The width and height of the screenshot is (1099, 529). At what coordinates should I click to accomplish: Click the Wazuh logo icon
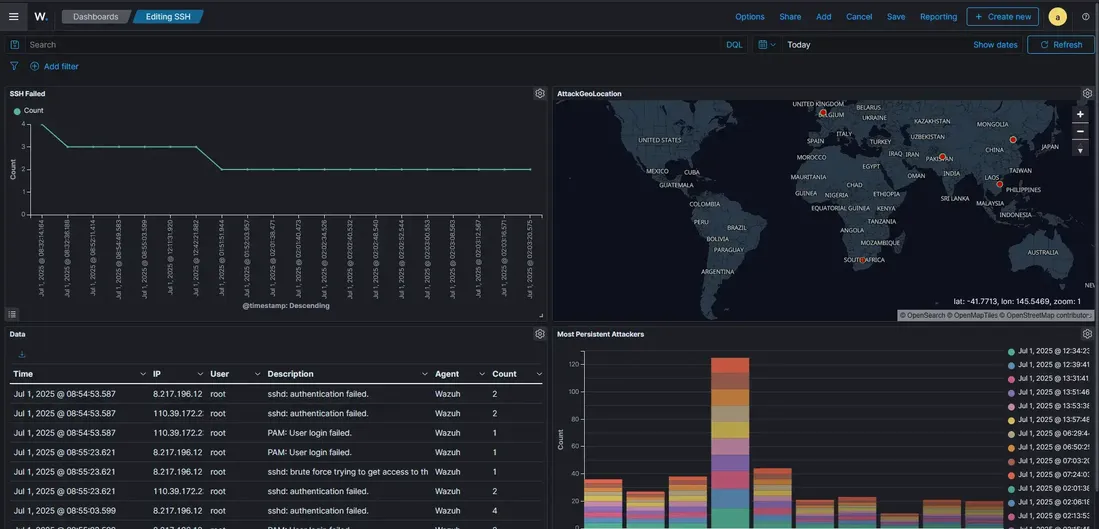(41, 17)
